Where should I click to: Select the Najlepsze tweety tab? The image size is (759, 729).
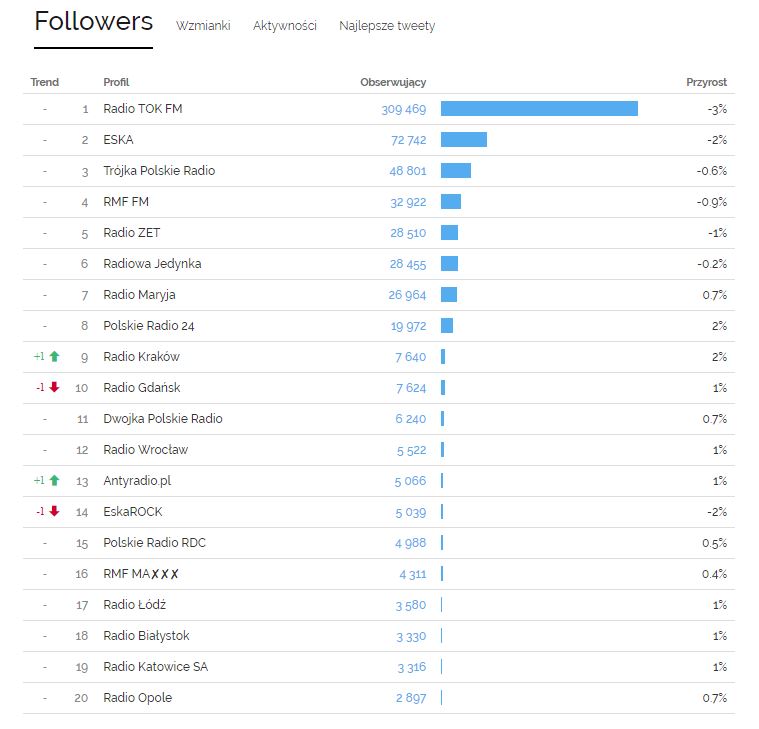(x=387, y=26)
